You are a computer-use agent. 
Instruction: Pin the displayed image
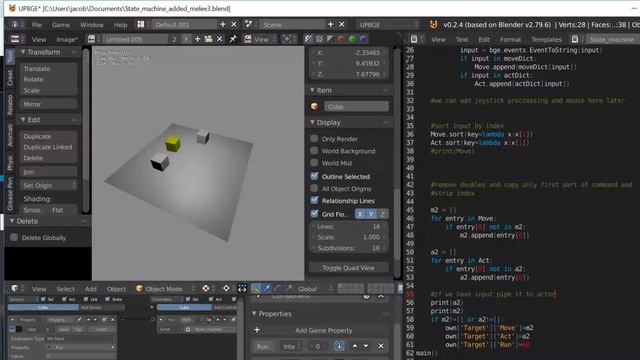point(233,39)
